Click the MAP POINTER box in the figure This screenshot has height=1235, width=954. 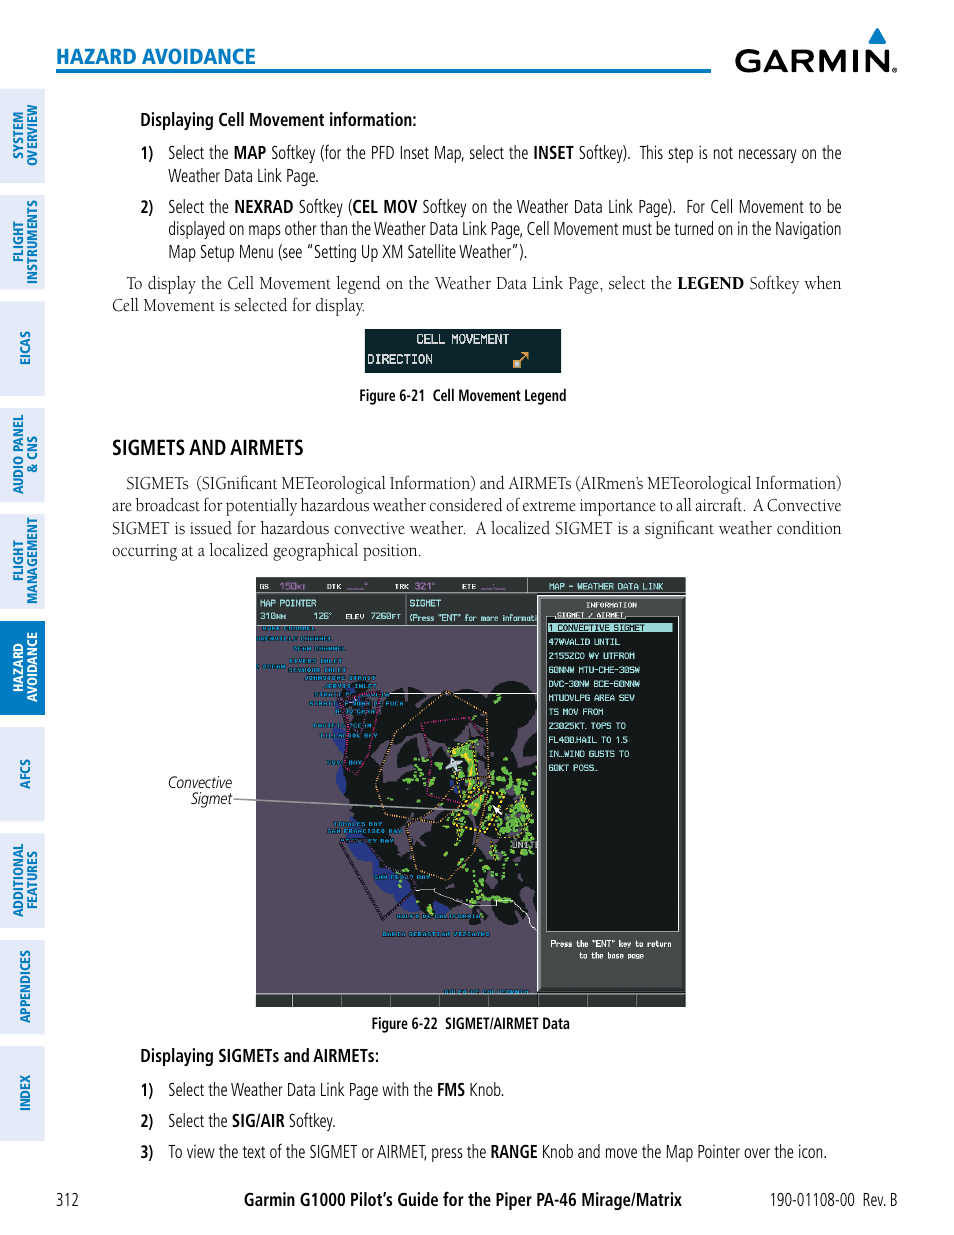pos(330,610)
